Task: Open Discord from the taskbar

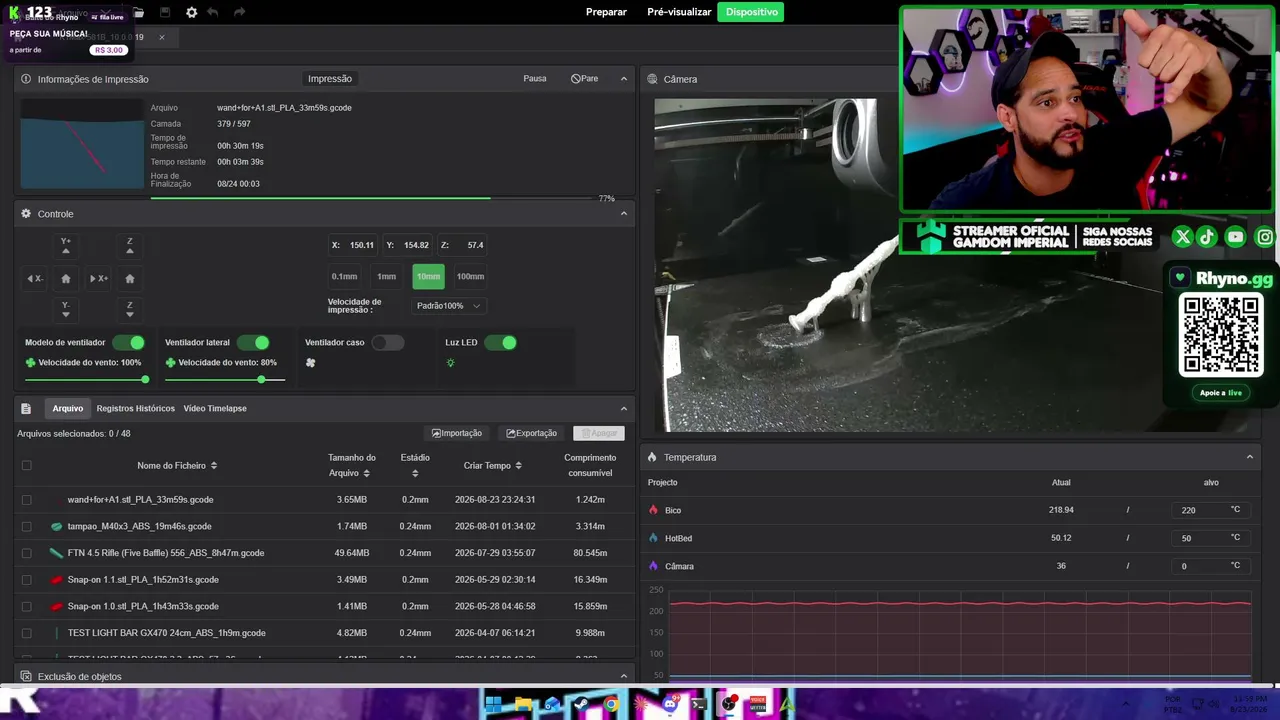Action: (670, 704)
